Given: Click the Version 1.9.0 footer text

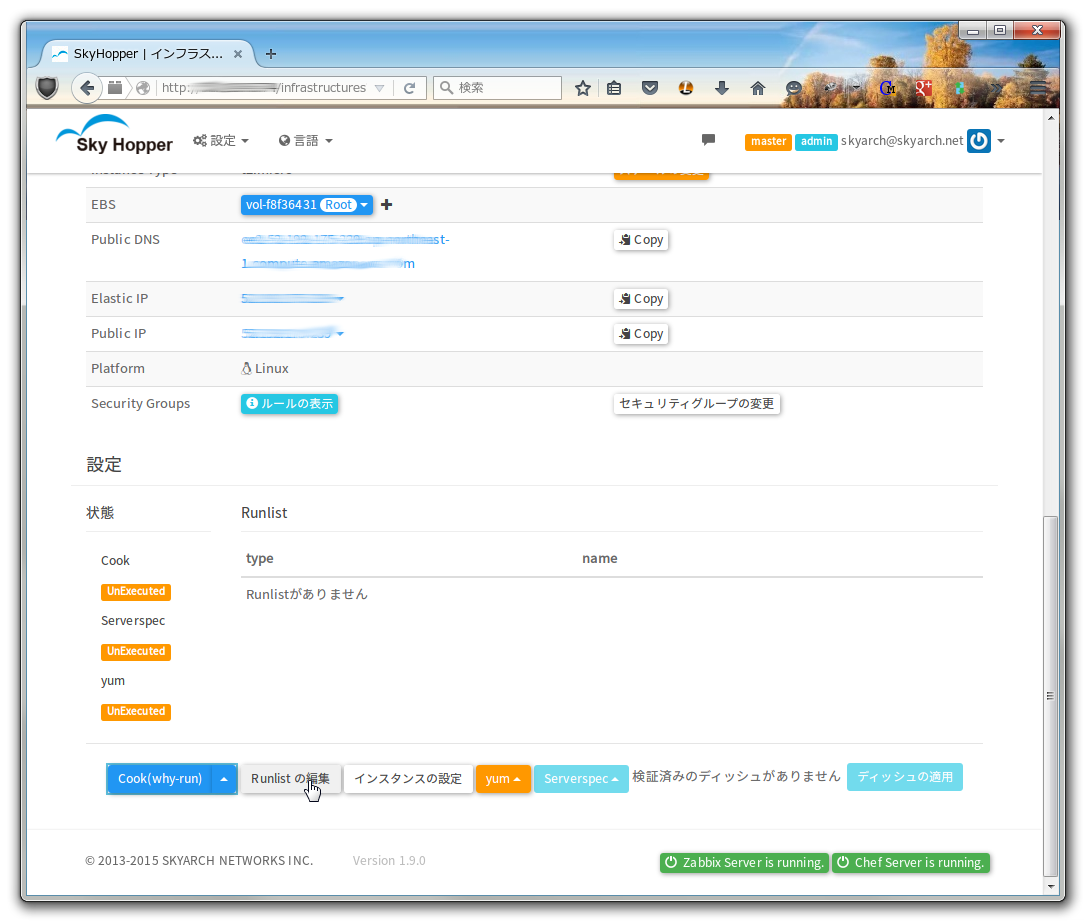Looking at the screenshot, I should point(389,860).
